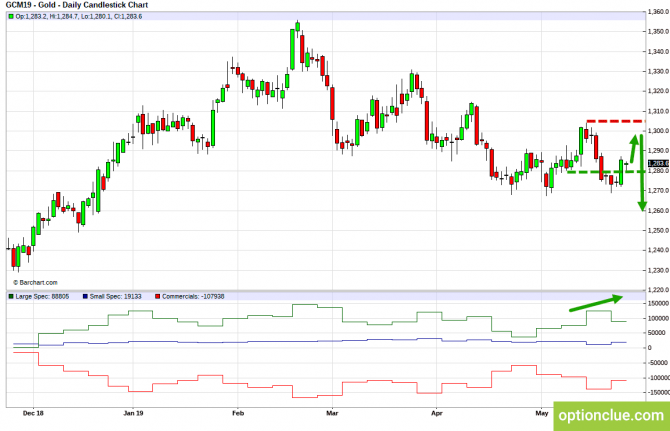
Task: Click the 'Feb' date axis label
Action: tap(238, 413)
